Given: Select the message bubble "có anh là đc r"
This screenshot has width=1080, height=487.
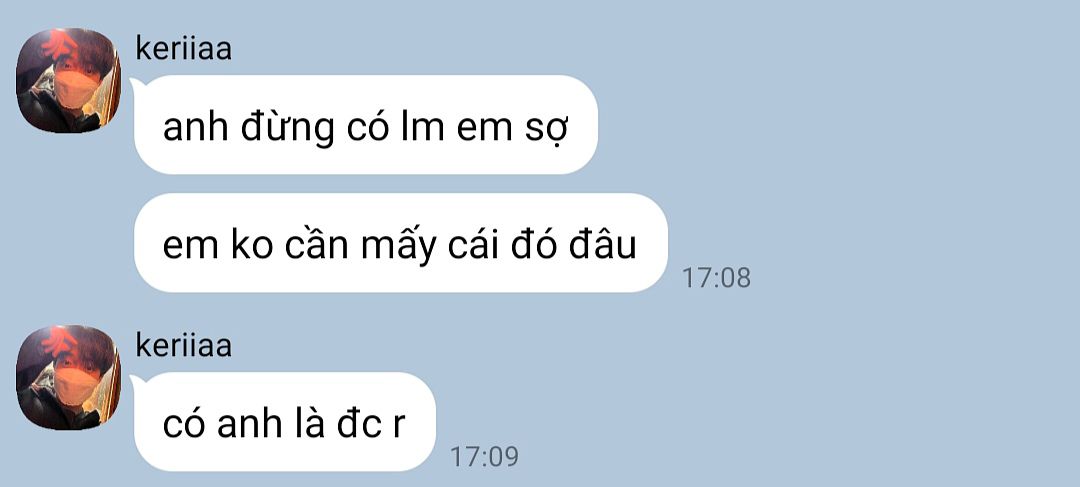Looking at the screenshot, I should (284, 422).
